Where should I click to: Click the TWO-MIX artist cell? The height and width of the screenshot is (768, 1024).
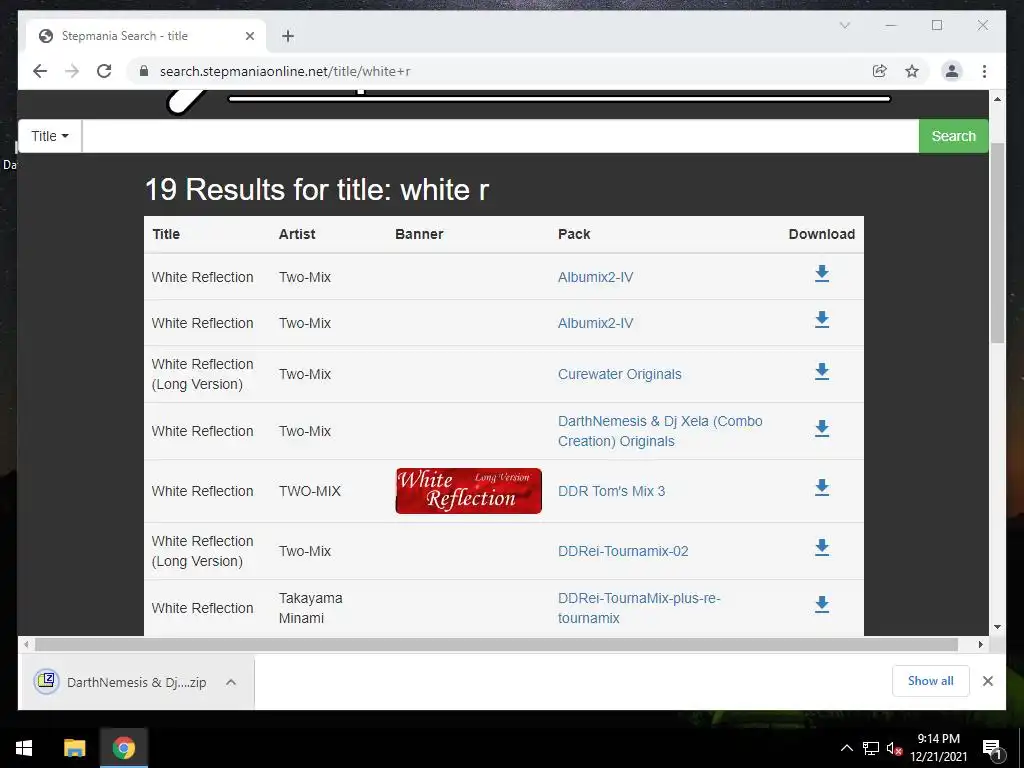point(310,491)
